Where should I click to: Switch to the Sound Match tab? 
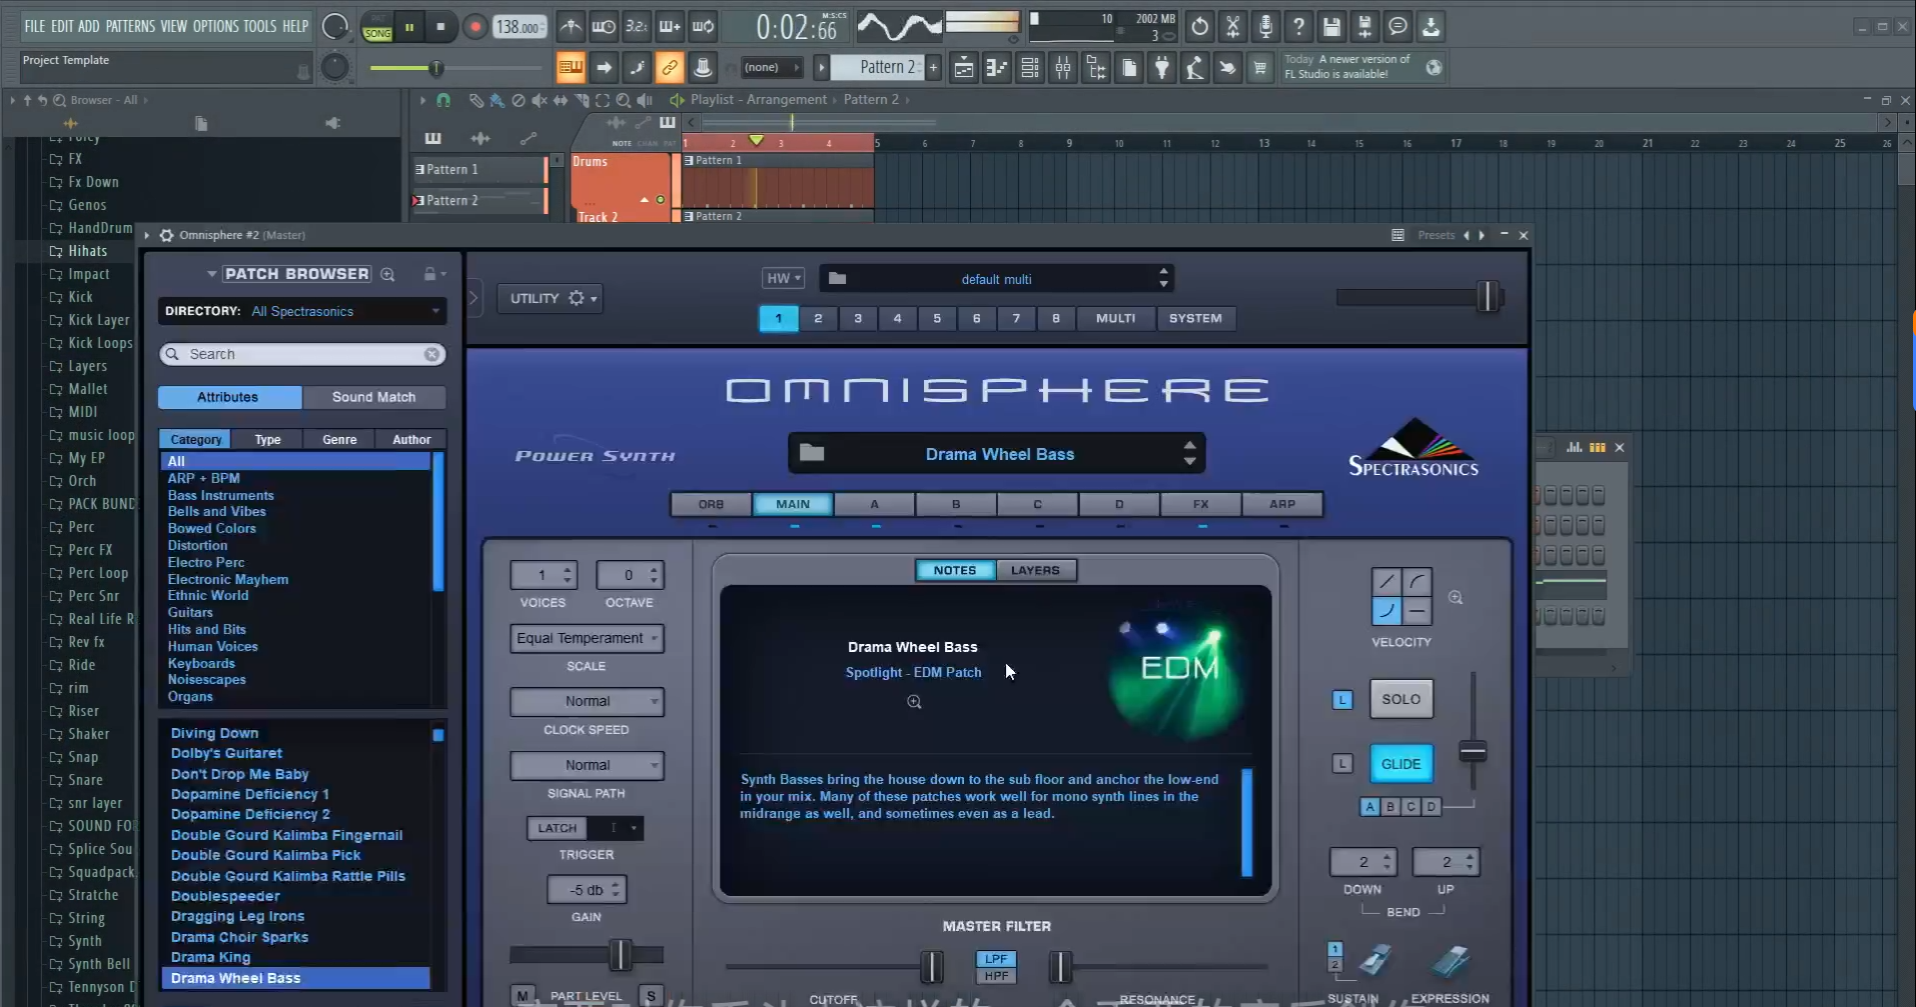click(x=374, y=397)
